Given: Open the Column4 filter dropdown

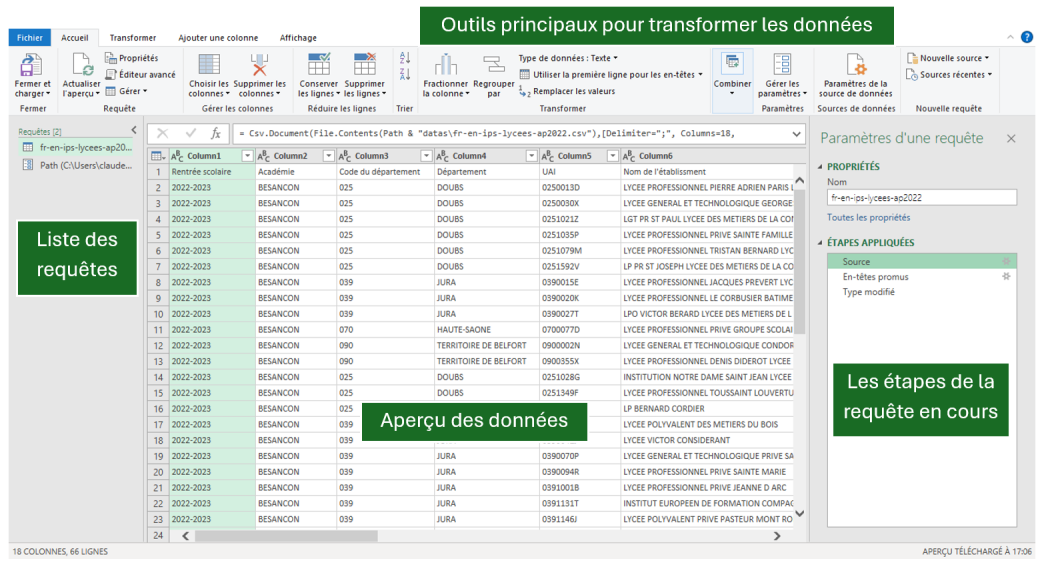Looking at the screenshot, I should pyautogui.click(x=531, y=156).
